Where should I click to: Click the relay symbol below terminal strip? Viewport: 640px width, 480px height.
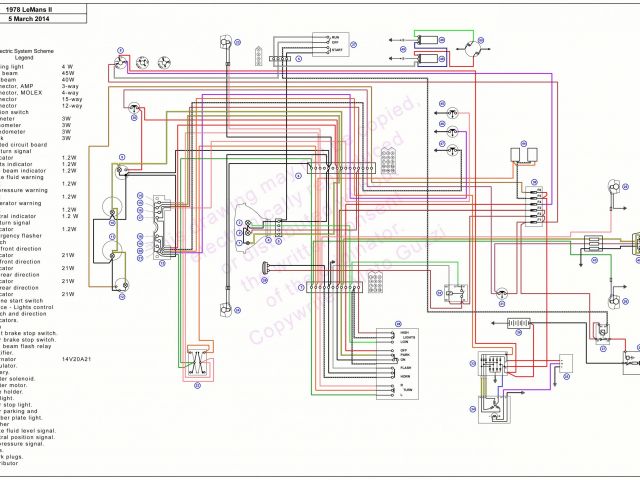tap(455, 292)
